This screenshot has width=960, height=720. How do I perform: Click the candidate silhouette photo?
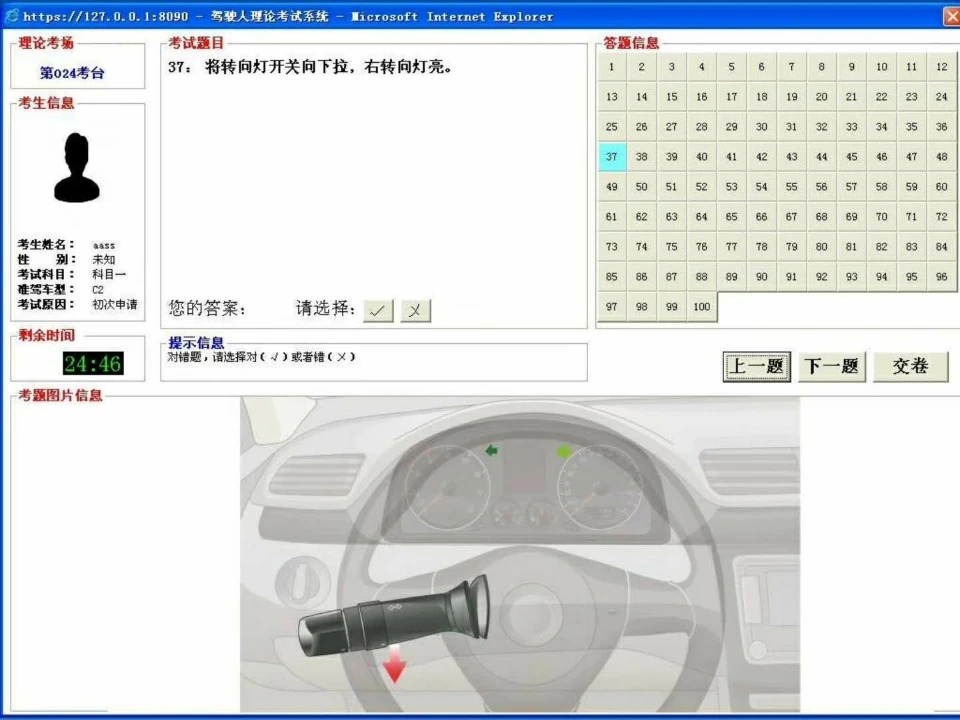(77, 167)
